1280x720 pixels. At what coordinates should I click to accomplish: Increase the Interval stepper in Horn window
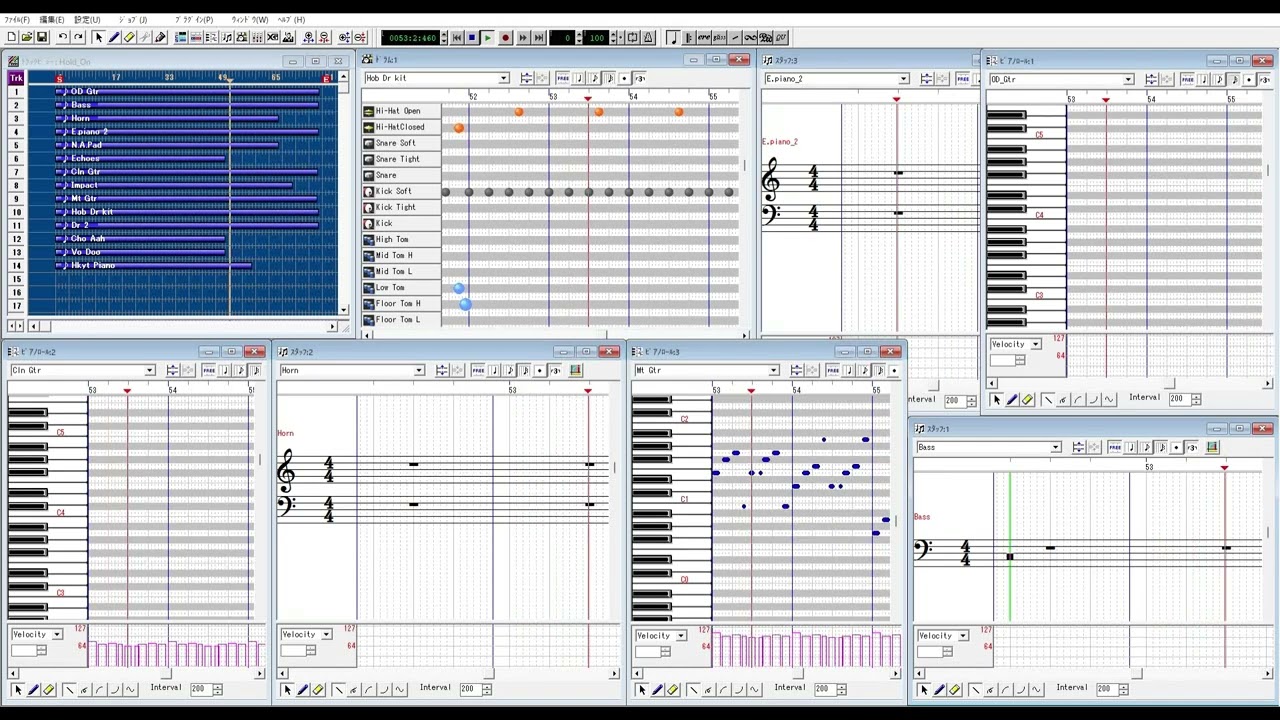pos(487,686)
